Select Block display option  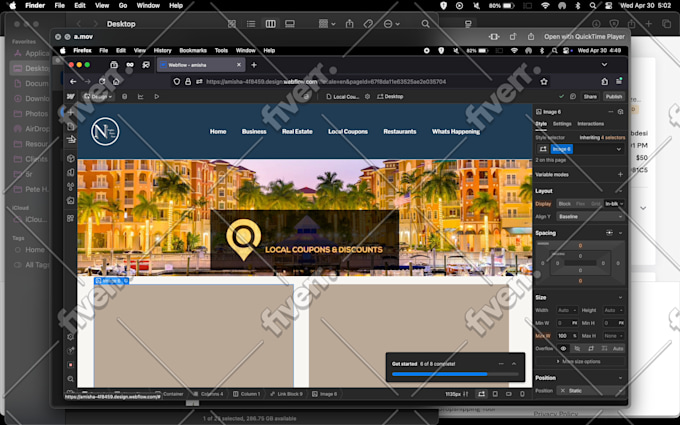(x=565, y=204)
